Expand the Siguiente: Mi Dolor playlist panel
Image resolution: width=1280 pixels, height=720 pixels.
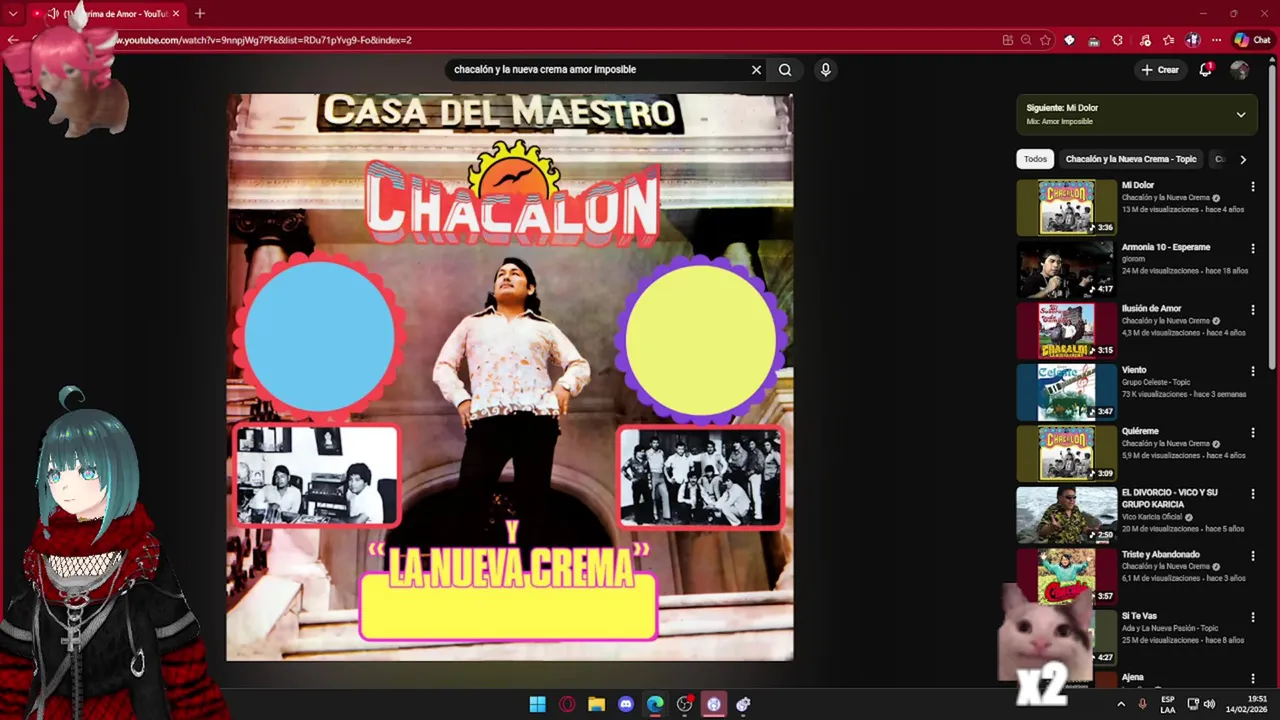point(1241,115)
